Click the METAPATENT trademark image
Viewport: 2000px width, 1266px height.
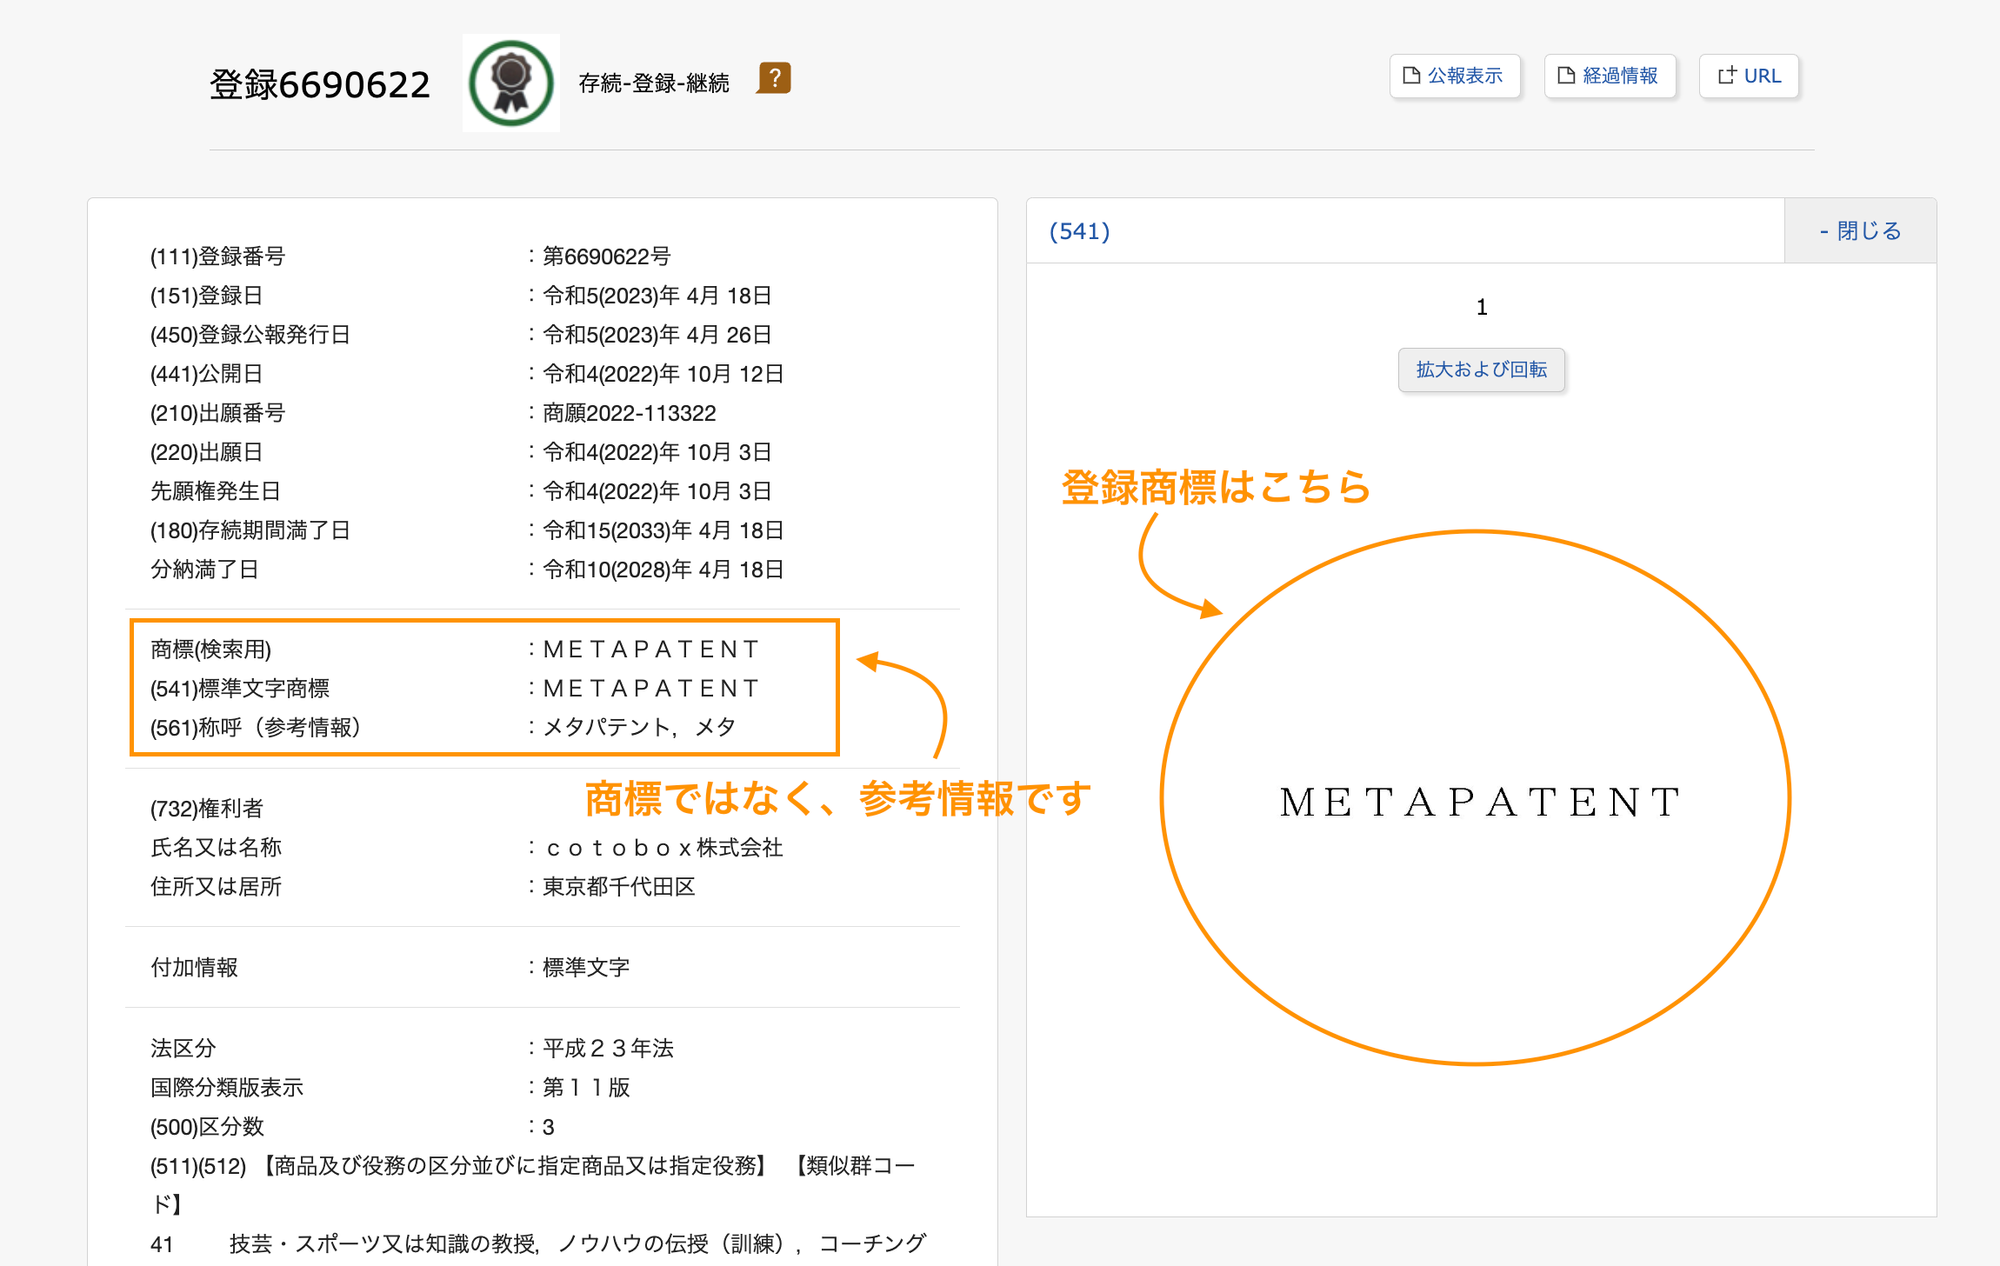coord(1480,802)
